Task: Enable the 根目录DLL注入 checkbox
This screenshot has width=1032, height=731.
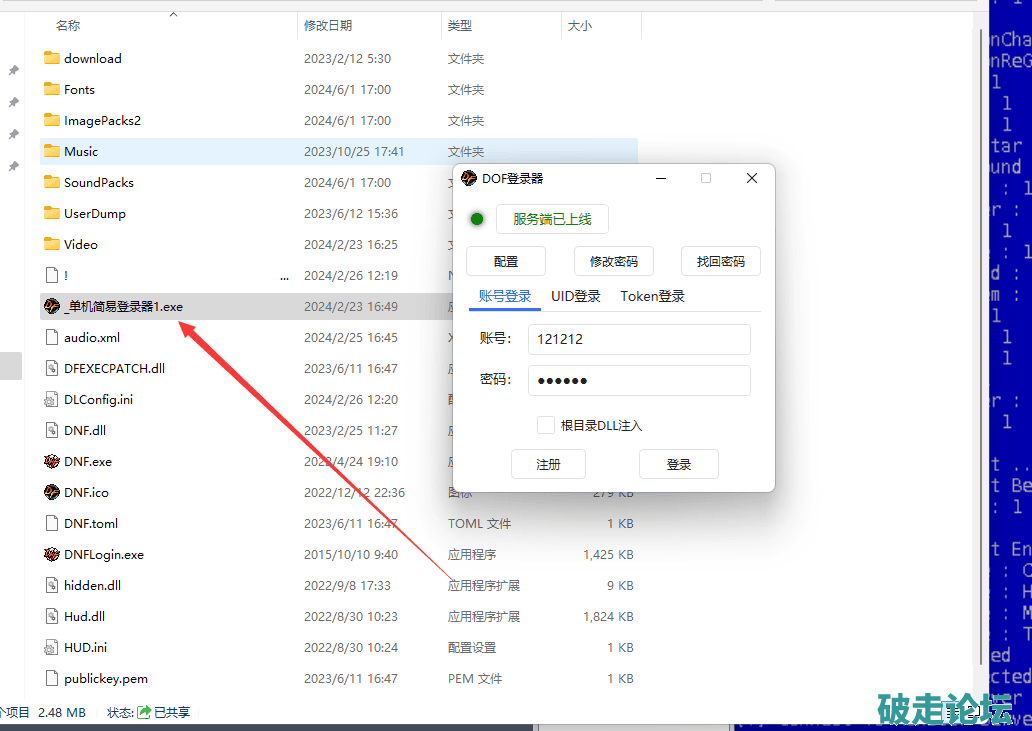Action: pyautogui.click(x=545, y=426)
